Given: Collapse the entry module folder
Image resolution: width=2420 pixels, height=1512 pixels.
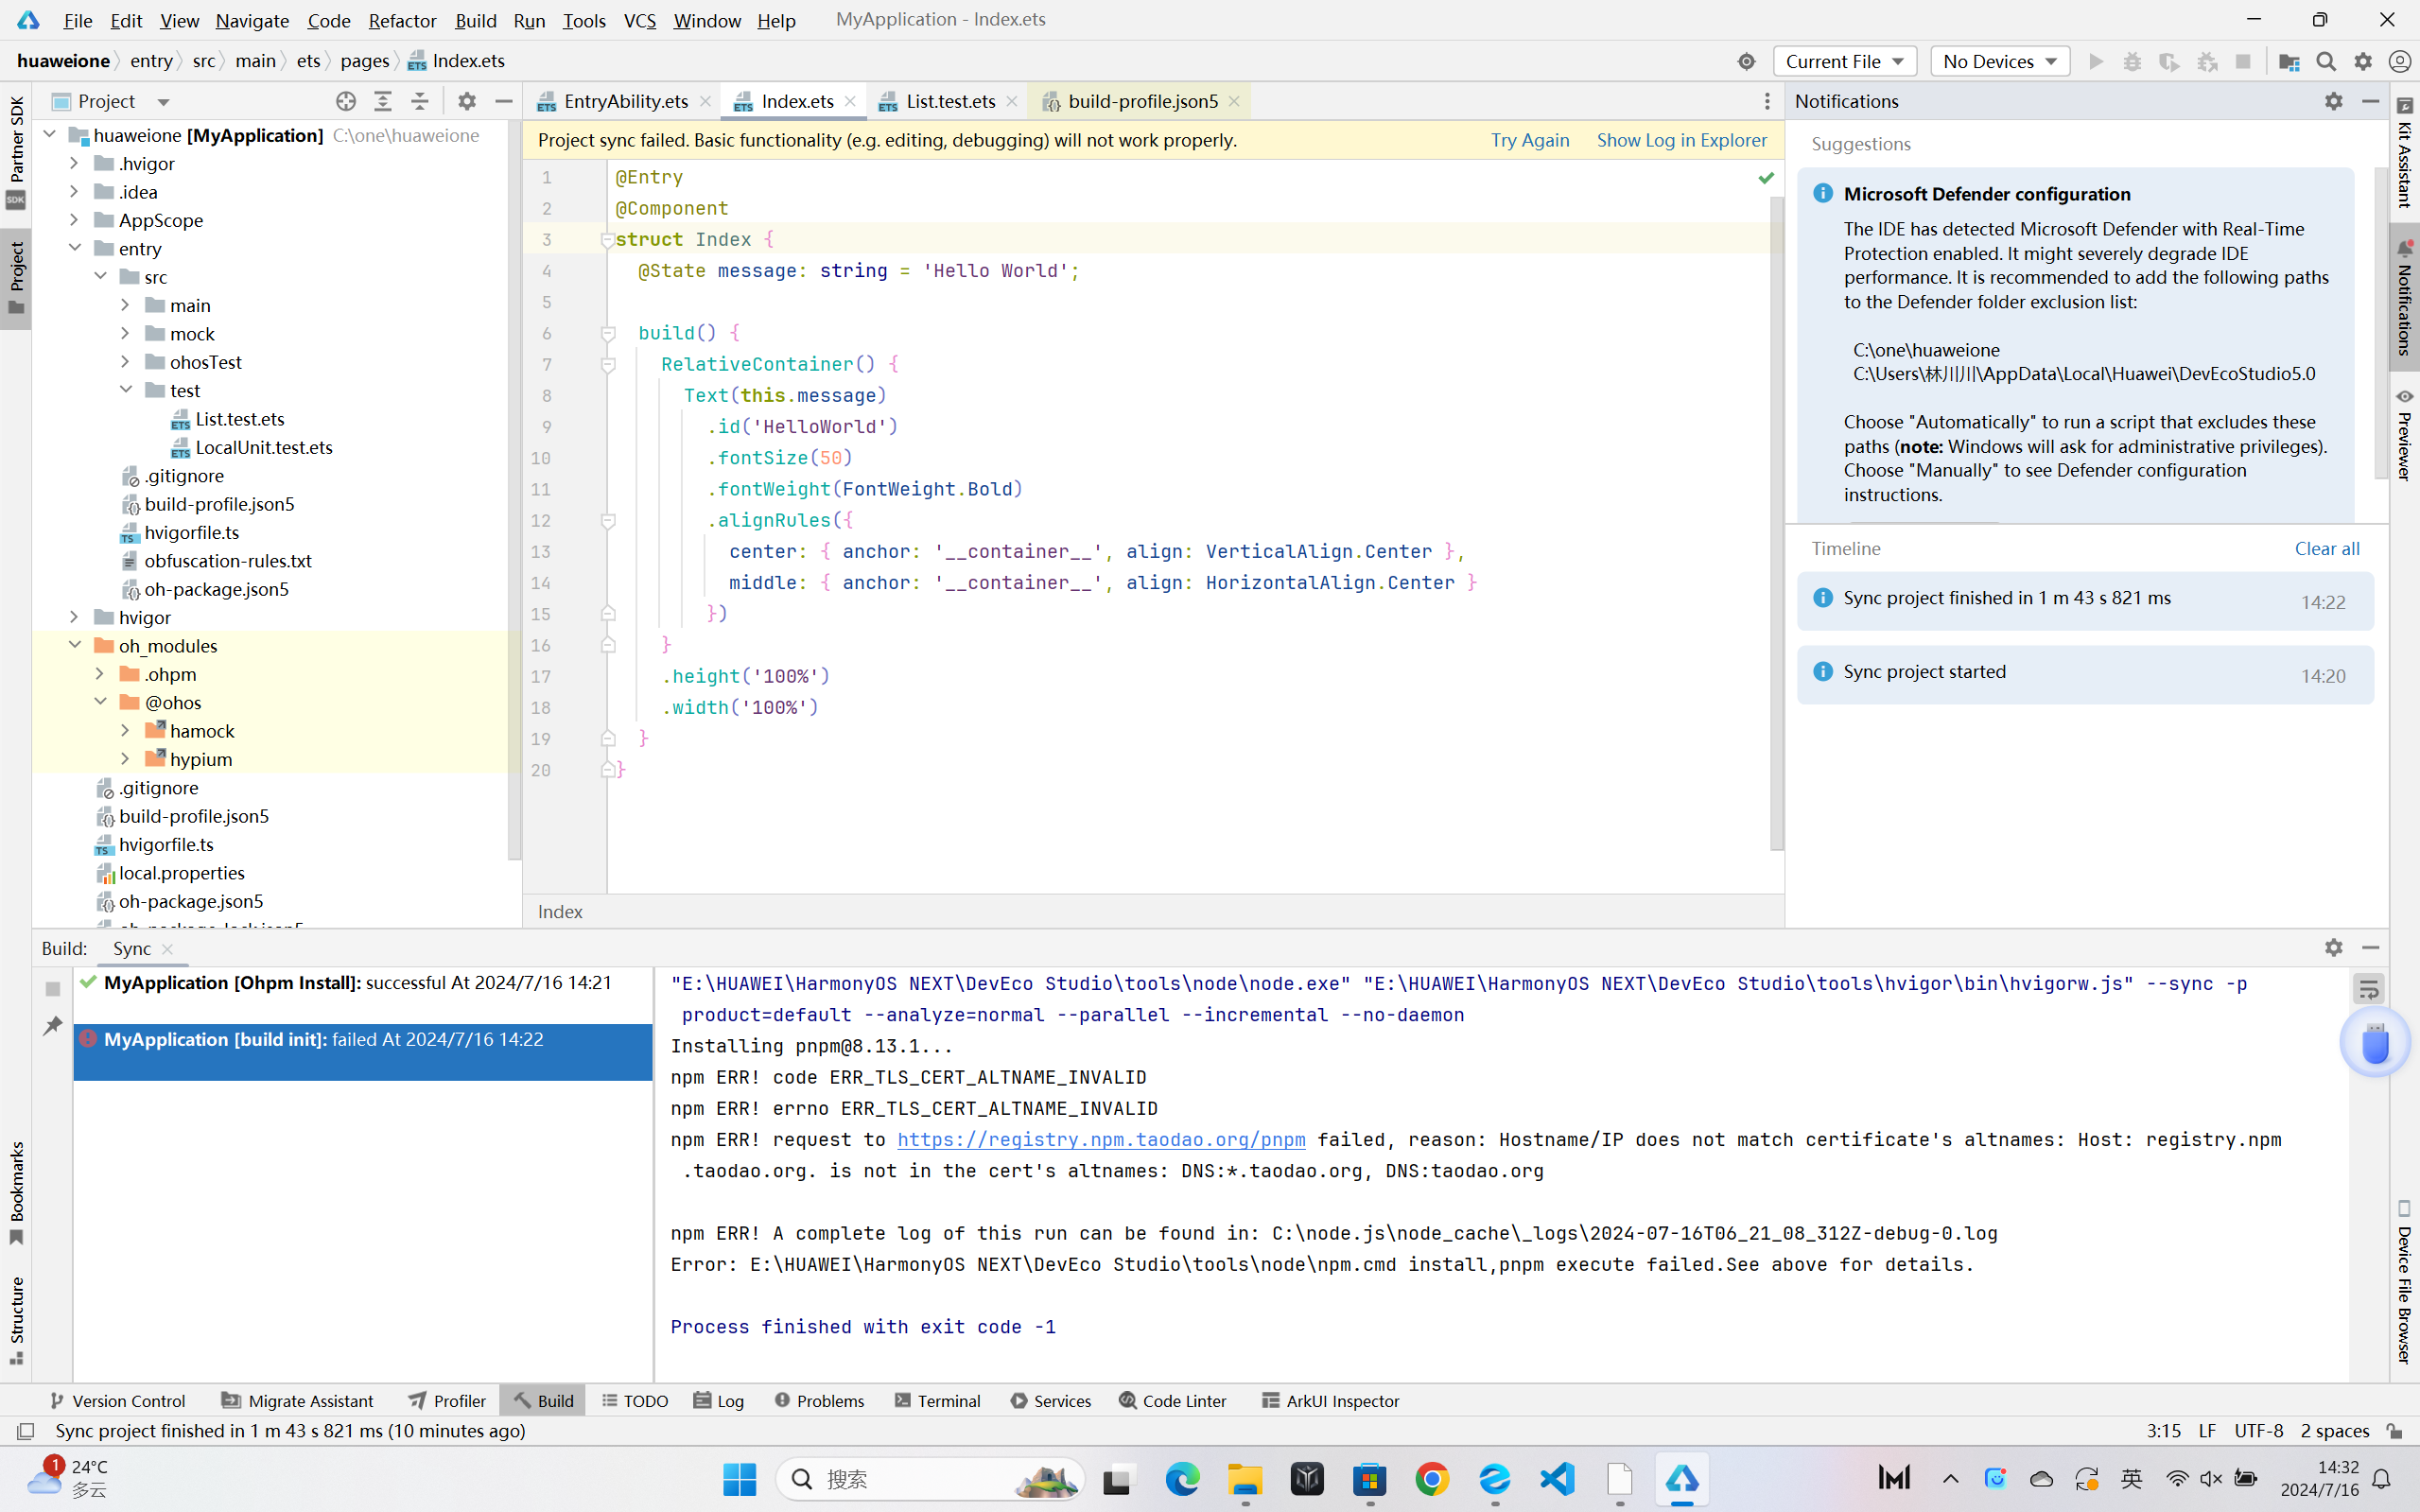Looking at the screenshot, I should (74, 248).
